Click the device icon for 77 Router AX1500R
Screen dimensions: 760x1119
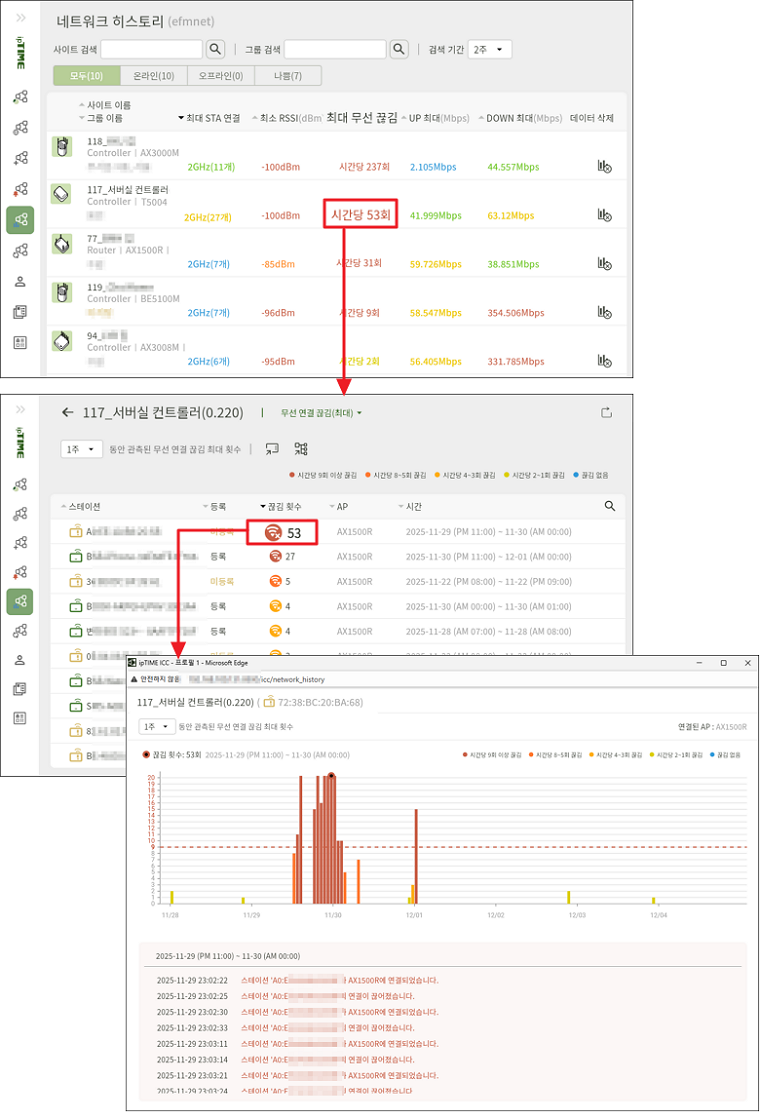tap(62, 244)
